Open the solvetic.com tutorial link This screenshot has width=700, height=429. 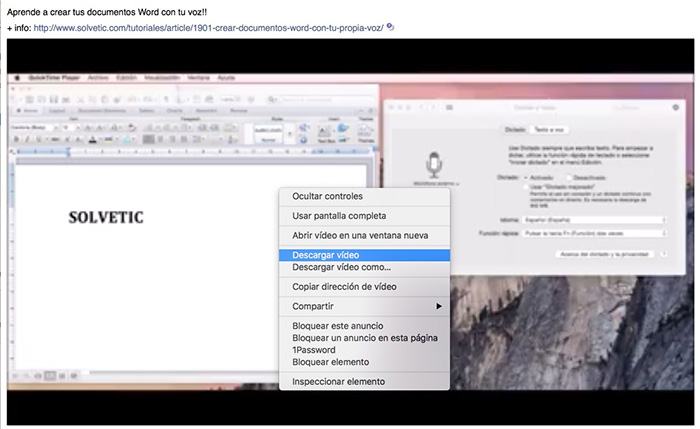[208, 28]
